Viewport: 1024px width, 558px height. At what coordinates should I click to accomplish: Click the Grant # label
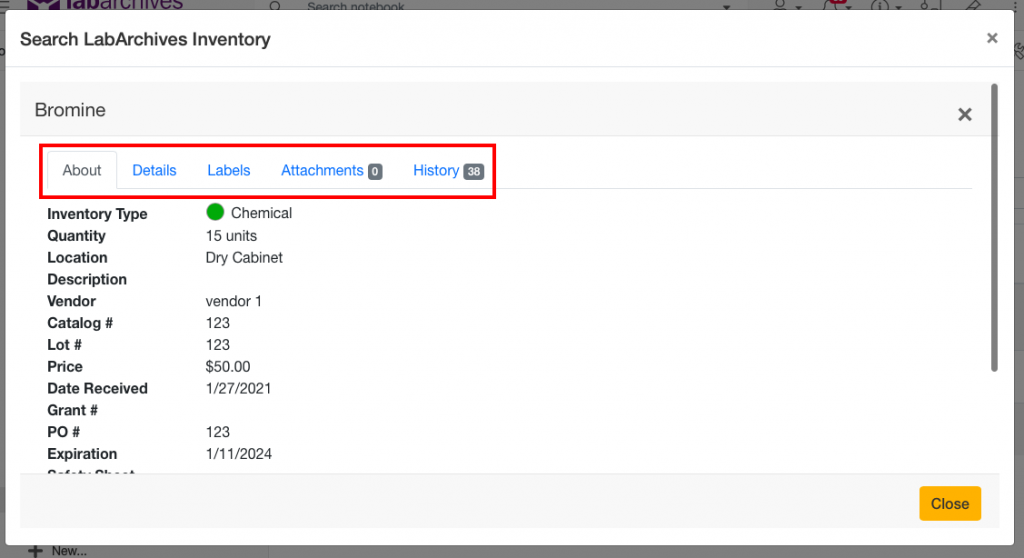[x=72, y=410]
